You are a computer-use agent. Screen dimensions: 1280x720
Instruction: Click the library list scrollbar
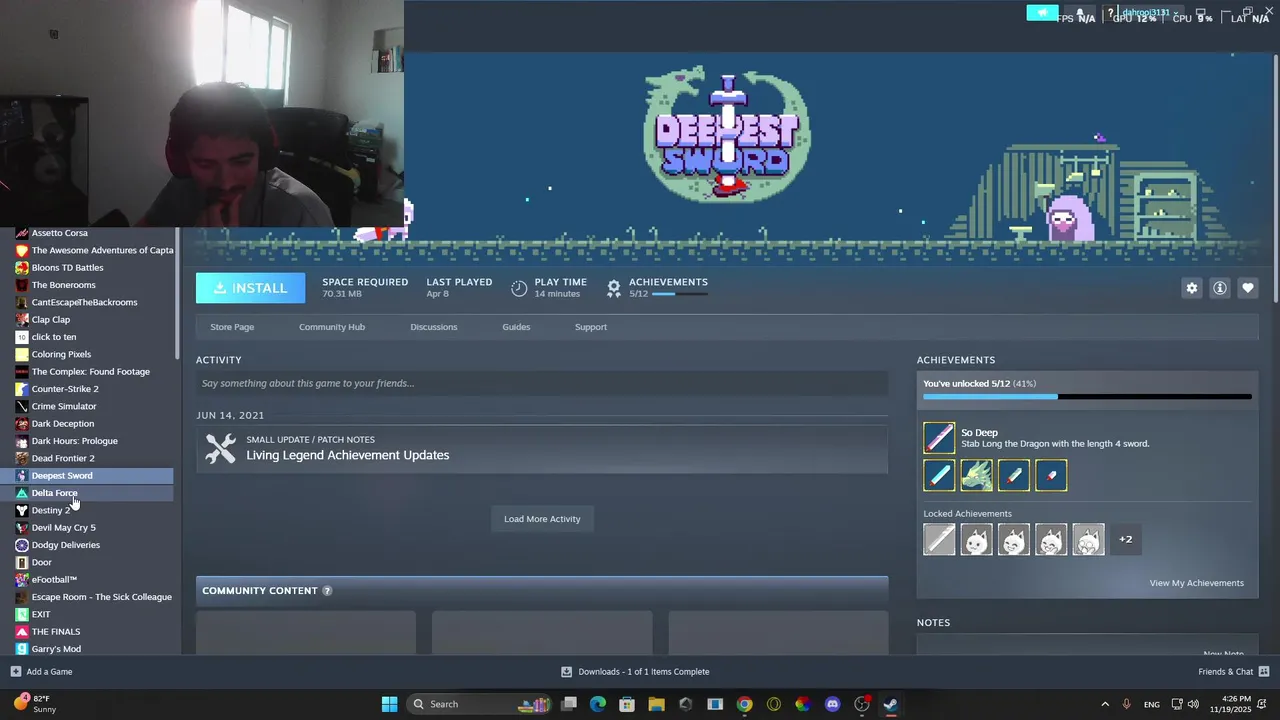(178, 295)
